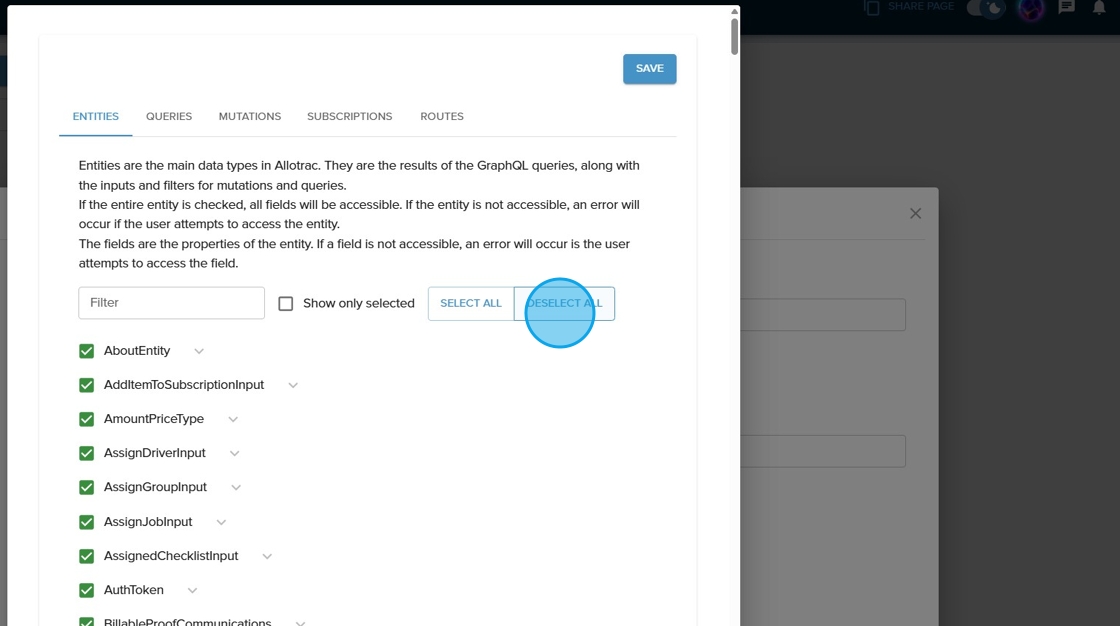1120x626 pixels.
Task: Click the notifications bell icon
Action: point(1100,8)
